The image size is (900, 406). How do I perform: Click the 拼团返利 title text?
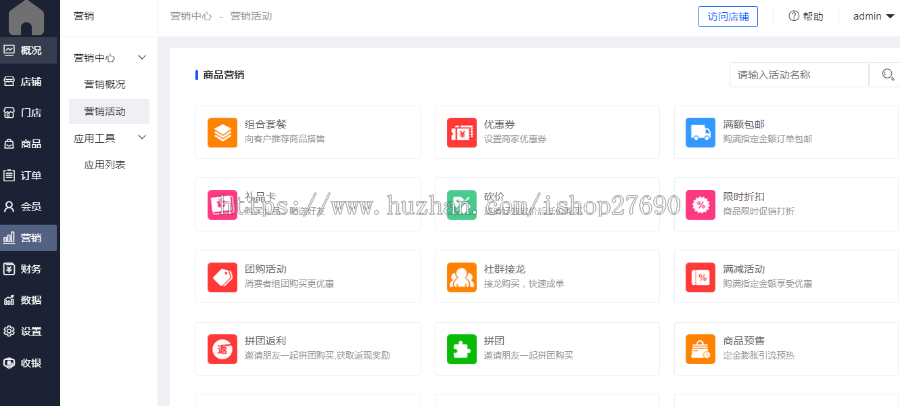click(x=266, y=341)
